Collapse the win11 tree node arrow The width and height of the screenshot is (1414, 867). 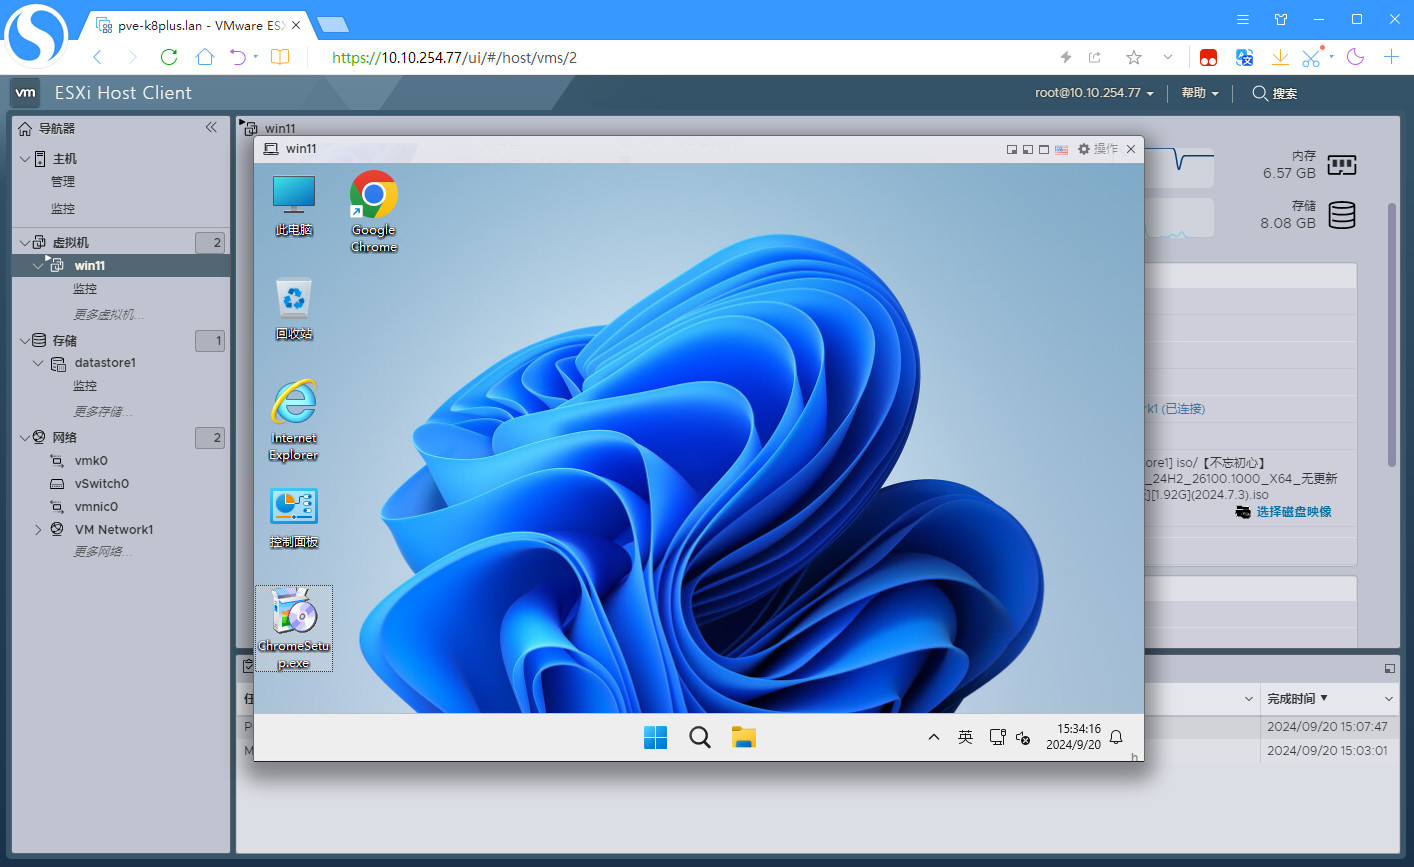coord(38,265)
